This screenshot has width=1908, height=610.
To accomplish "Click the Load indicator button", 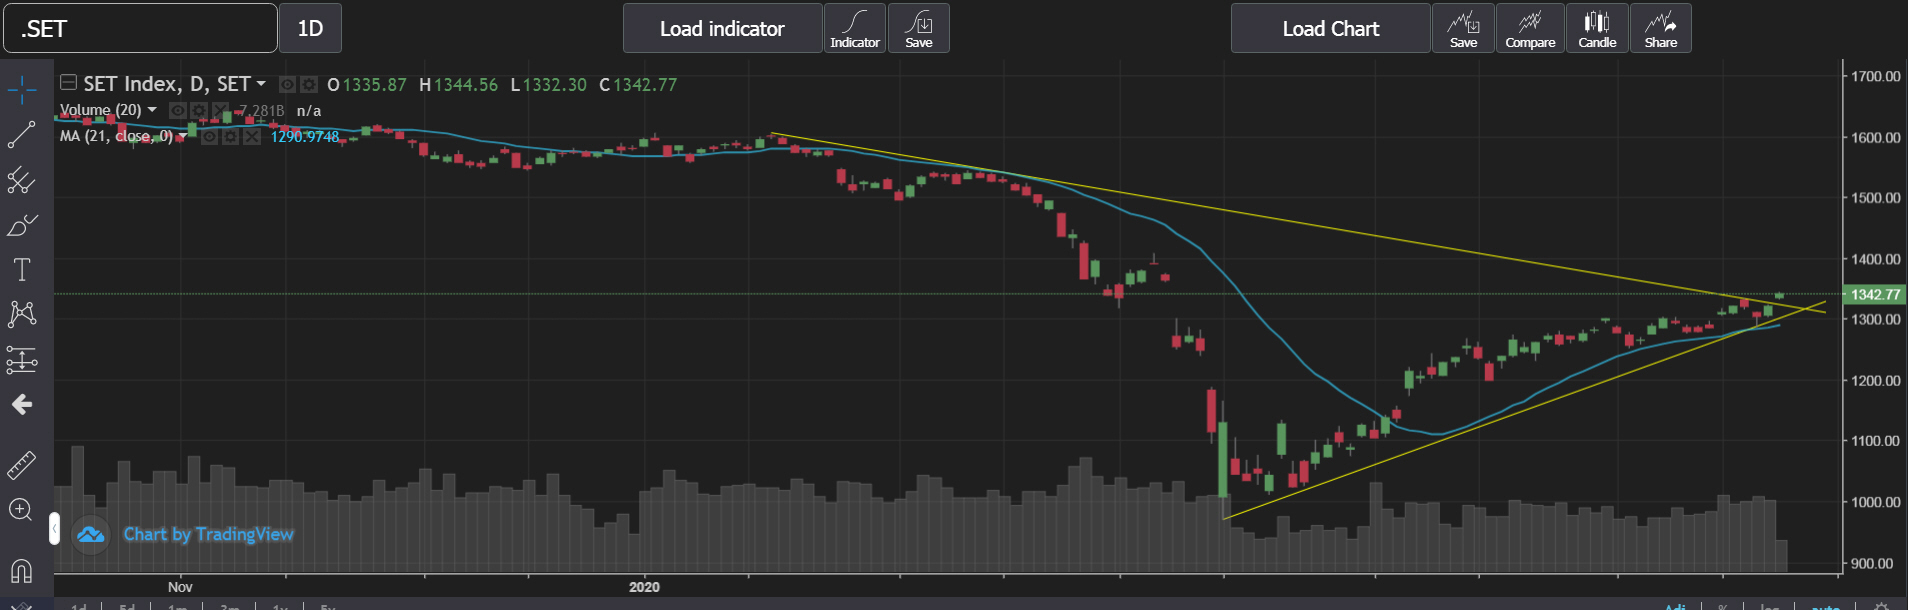I will 722,28.
